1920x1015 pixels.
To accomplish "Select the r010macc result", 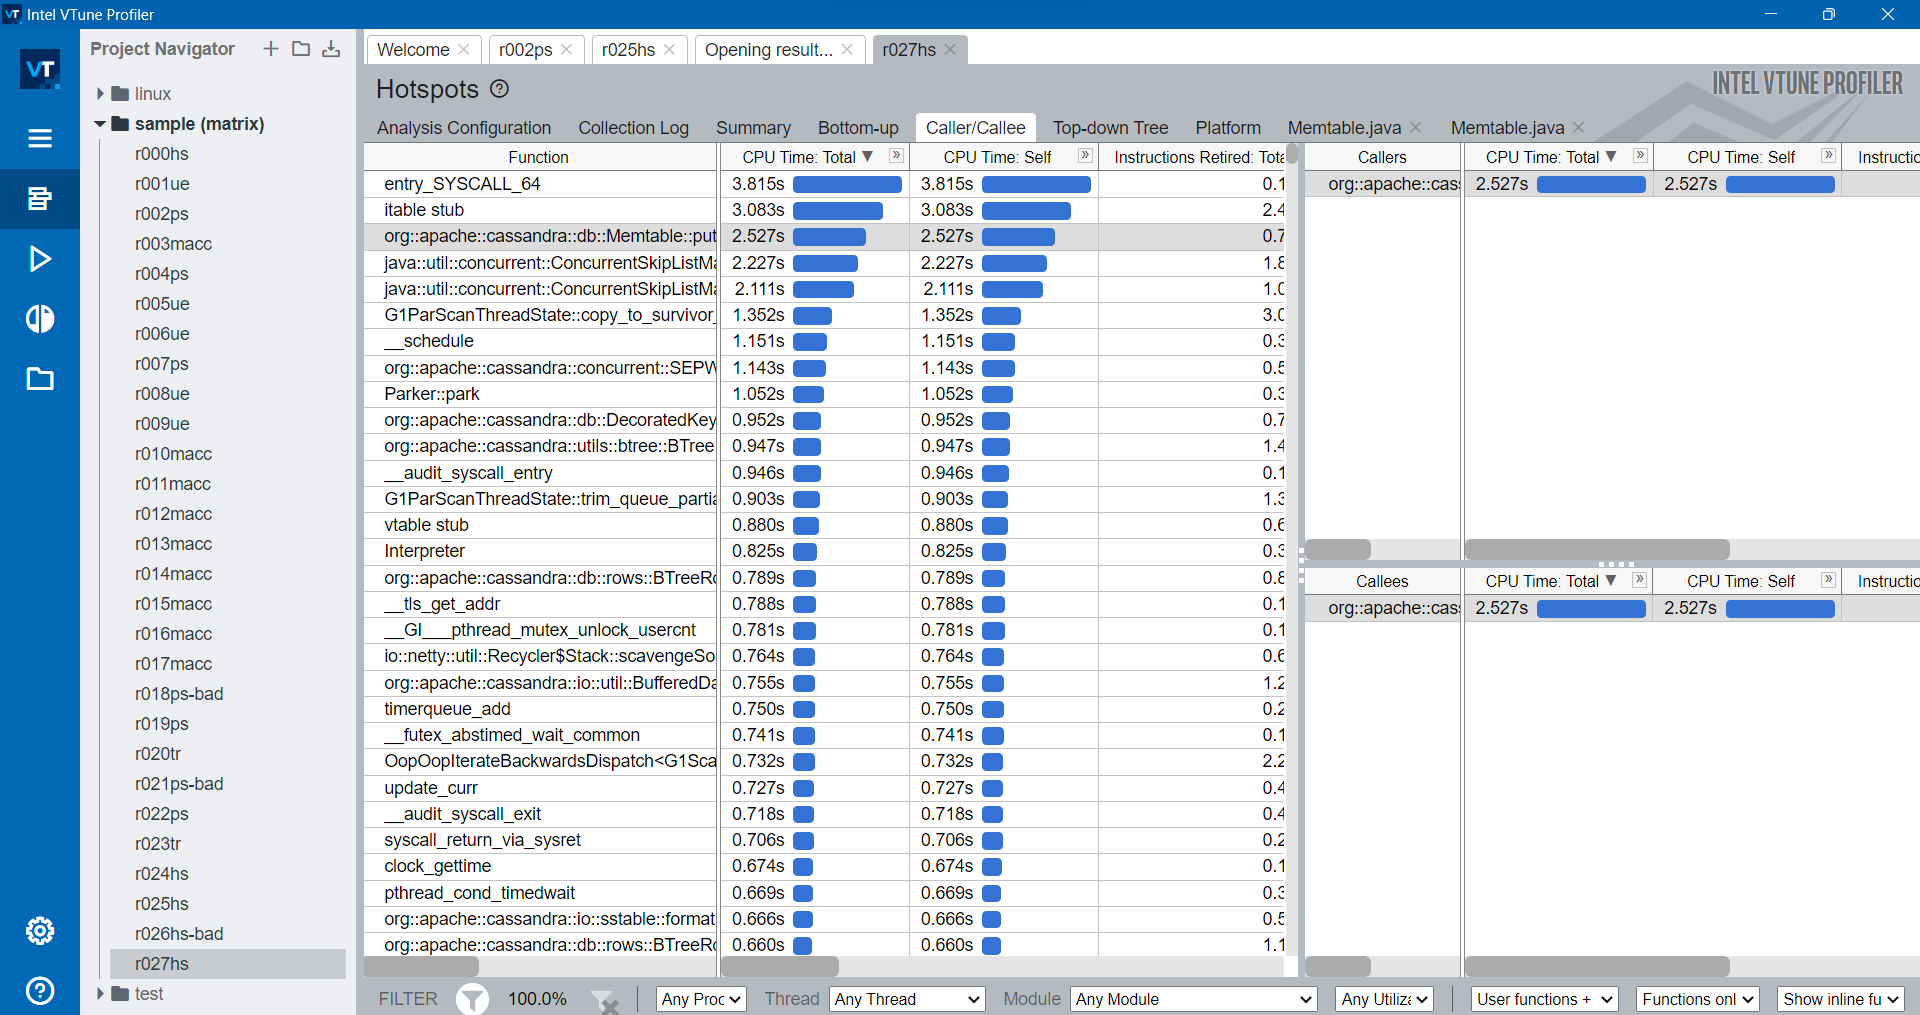I will click(x=173, y=454).
